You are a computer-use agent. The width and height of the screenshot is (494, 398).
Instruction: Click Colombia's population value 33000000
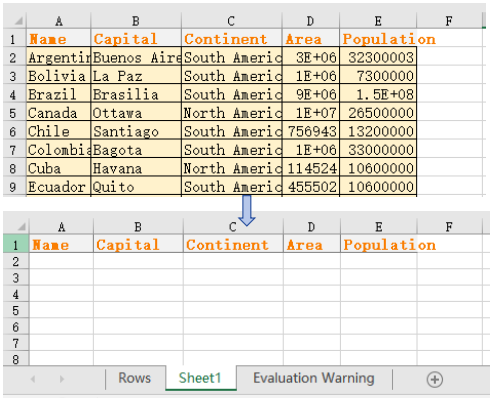378,149
